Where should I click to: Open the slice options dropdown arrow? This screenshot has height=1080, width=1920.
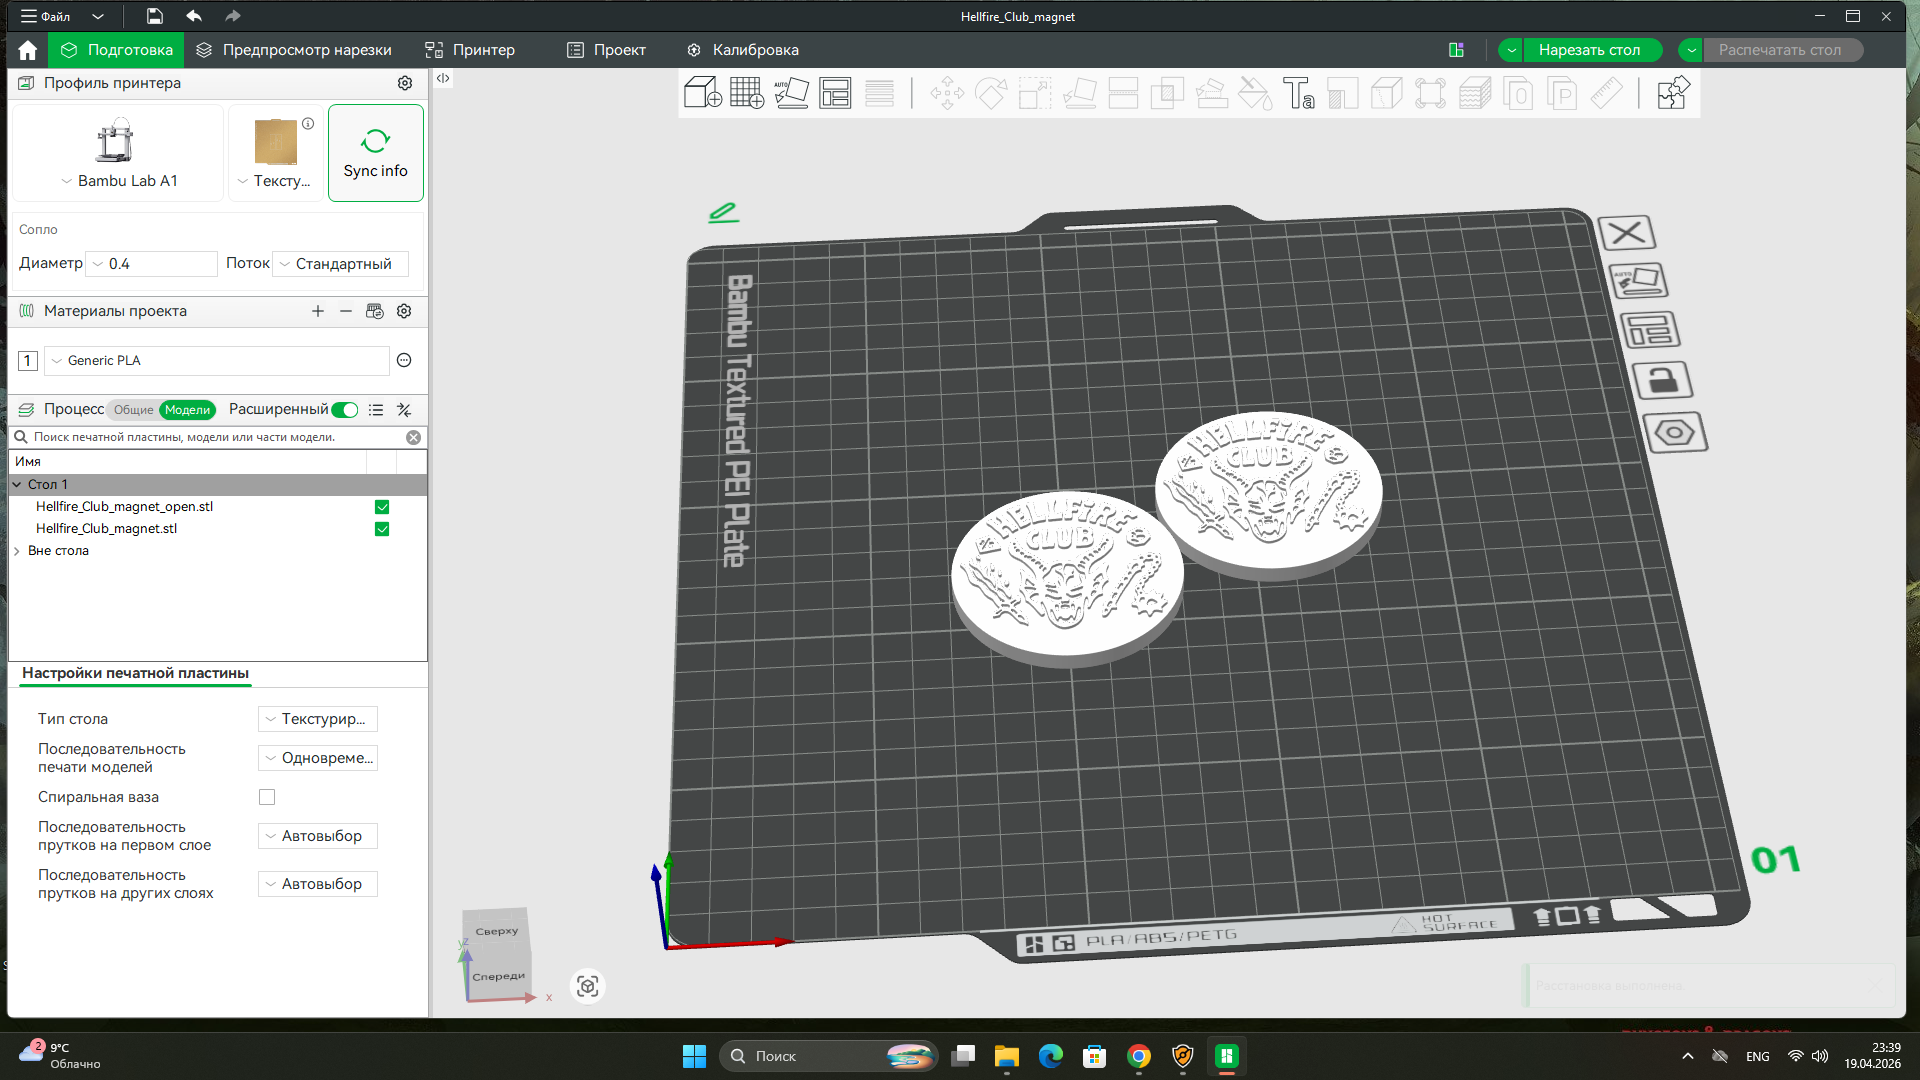tap(1511, 50)
